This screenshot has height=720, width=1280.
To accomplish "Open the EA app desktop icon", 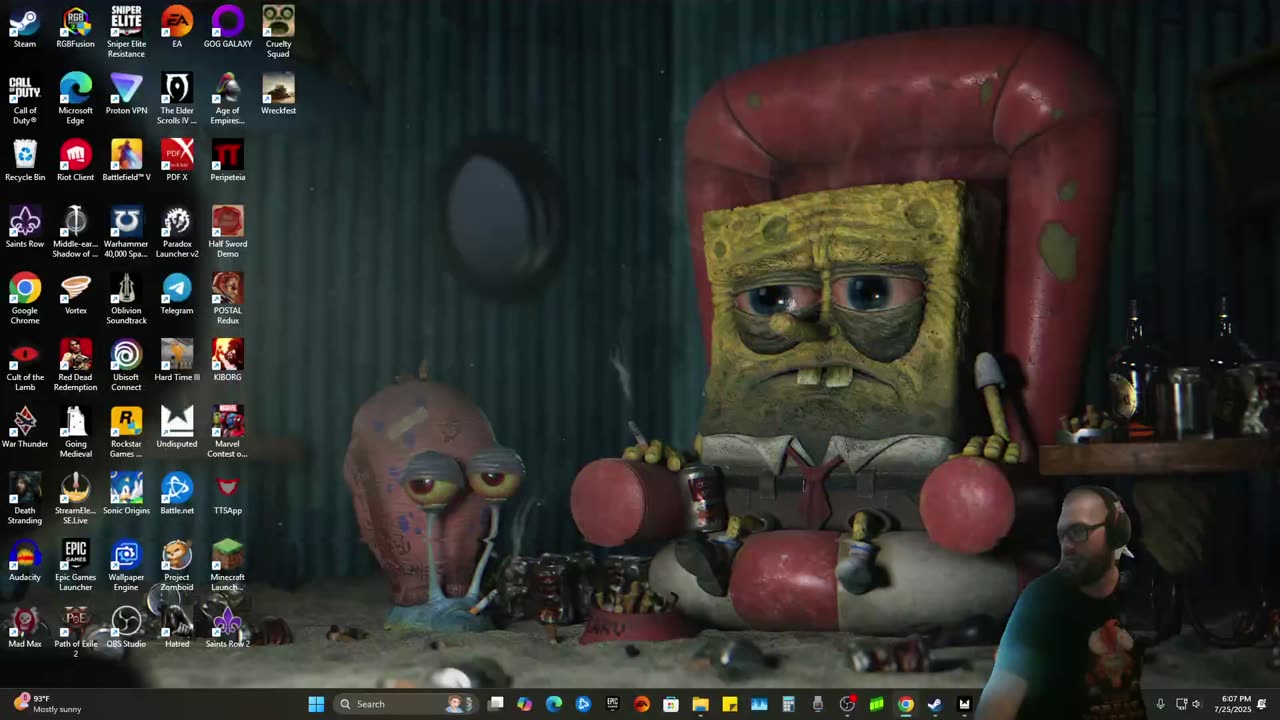I will (177, 27).
